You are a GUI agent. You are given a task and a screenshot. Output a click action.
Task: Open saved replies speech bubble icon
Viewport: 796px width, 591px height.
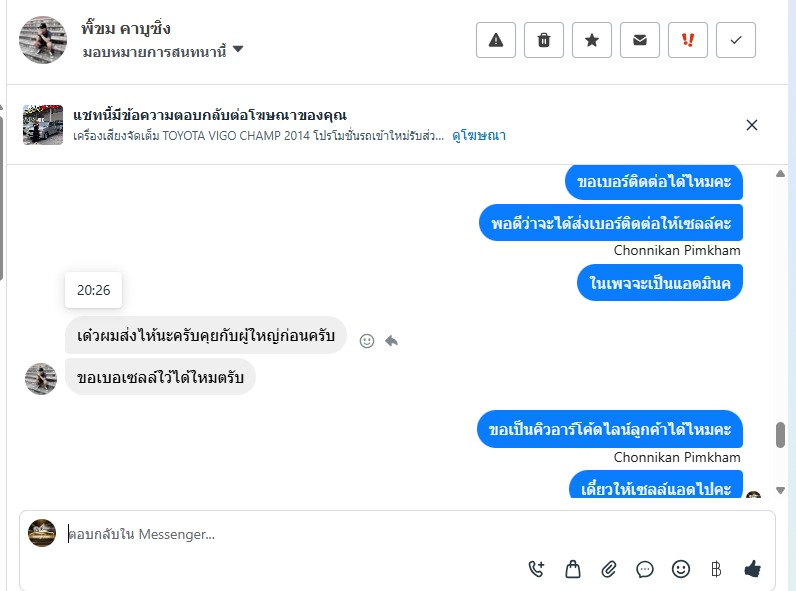(x=645, y=569)
